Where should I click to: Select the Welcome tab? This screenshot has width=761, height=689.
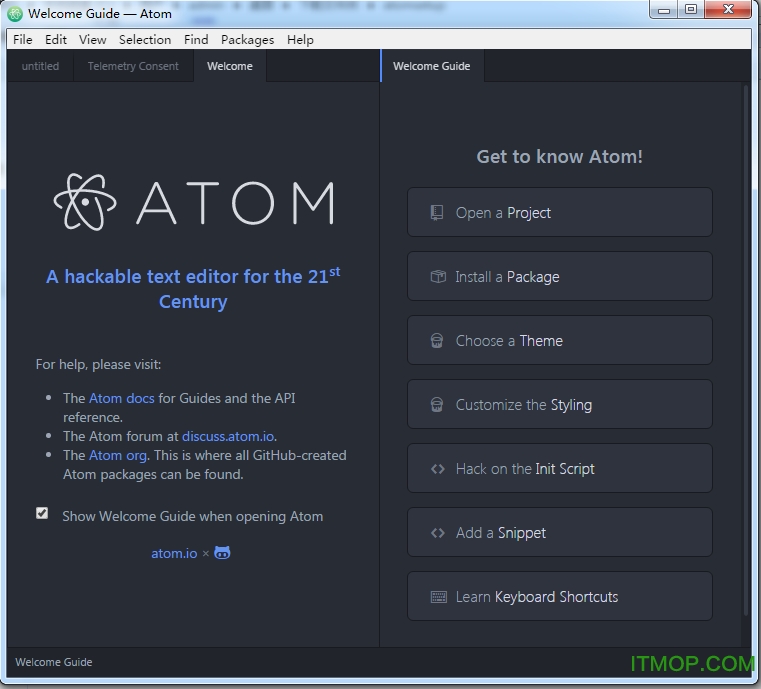230,66
